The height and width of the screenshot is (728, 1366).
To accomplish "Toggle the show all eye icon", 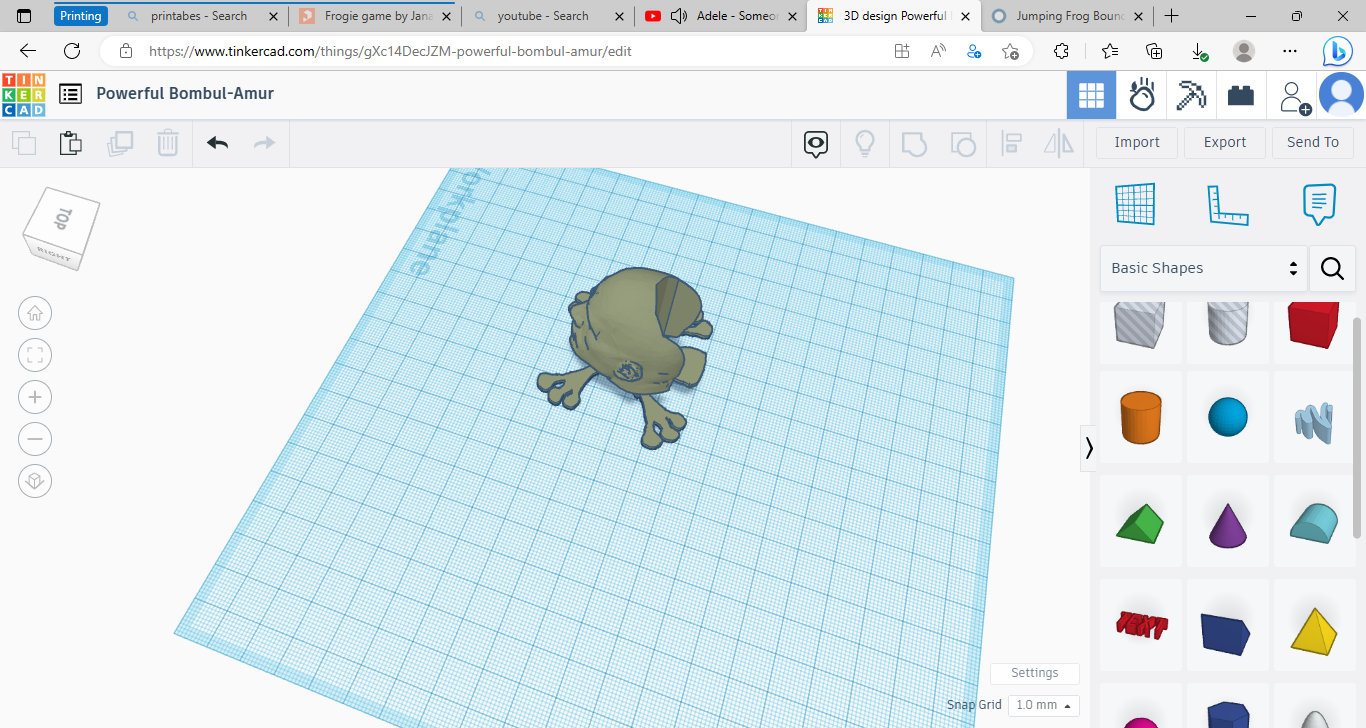I will tap(816, 143).
